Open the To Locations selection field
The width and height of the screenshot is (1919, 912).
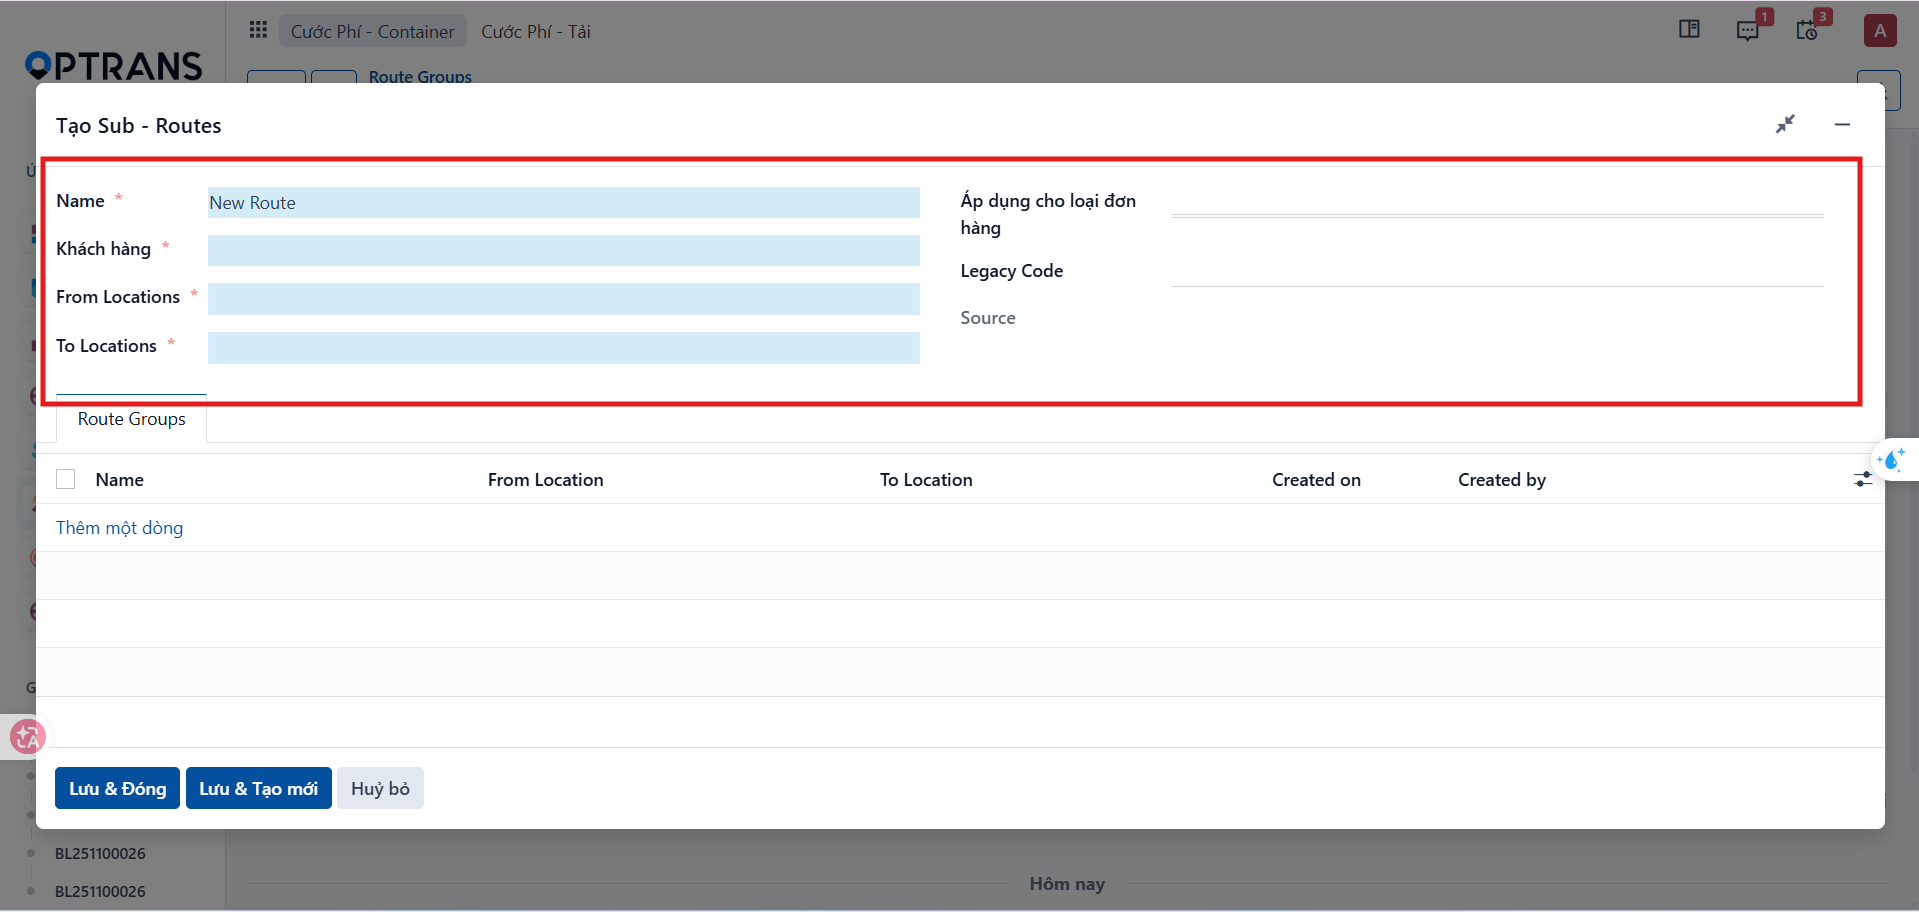pos(564,347)
